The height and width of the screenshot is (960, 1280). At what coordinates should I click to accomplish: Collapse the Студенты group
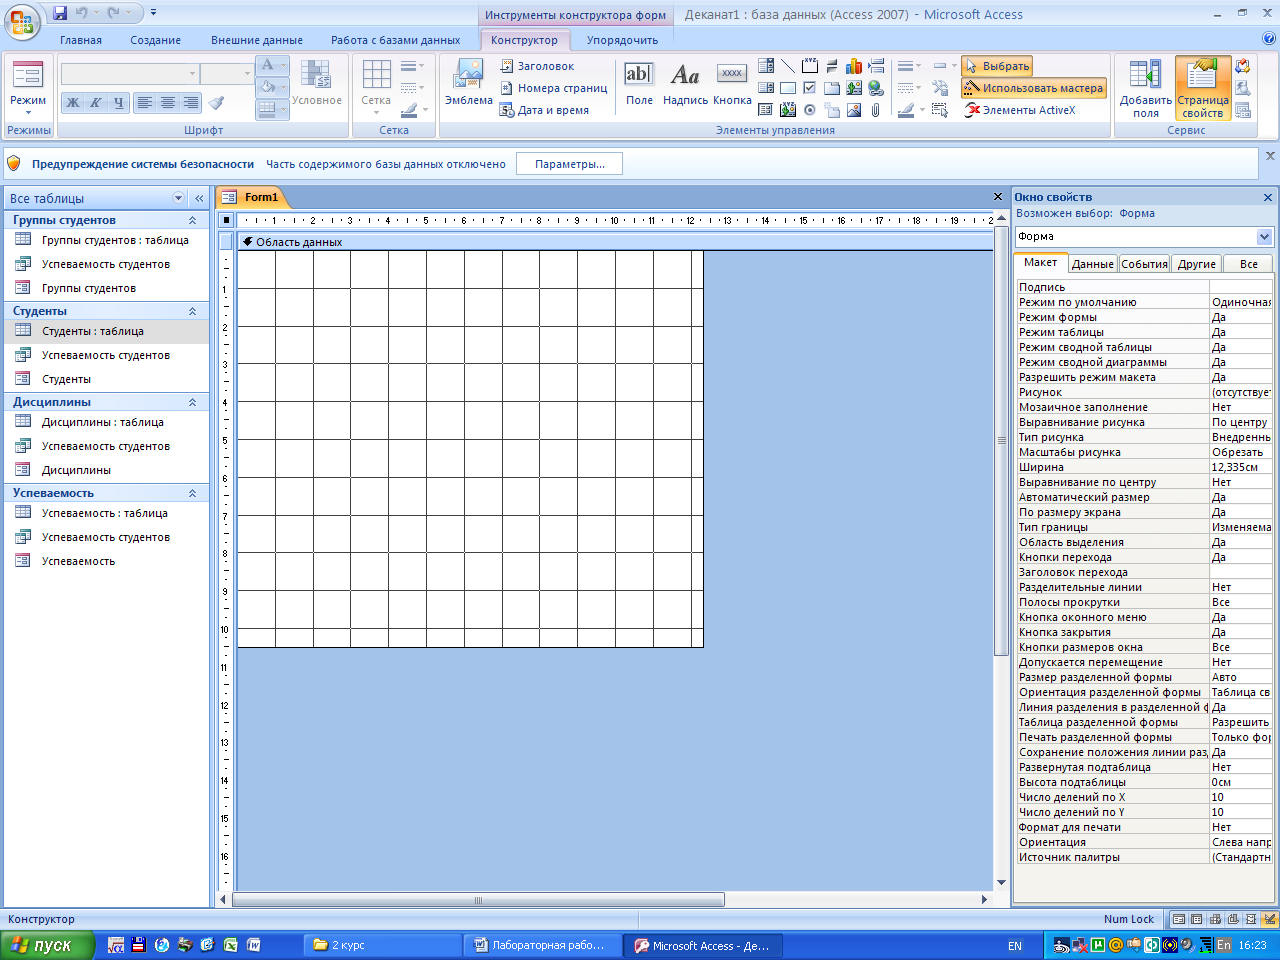click(192, 311)
